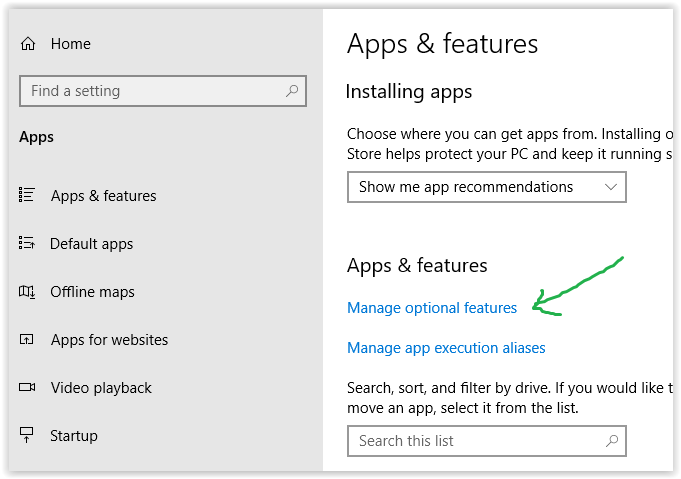Click the Apps & features list icon
The width and height of the screenshot is (681, 479).
[x=28, y=195]
